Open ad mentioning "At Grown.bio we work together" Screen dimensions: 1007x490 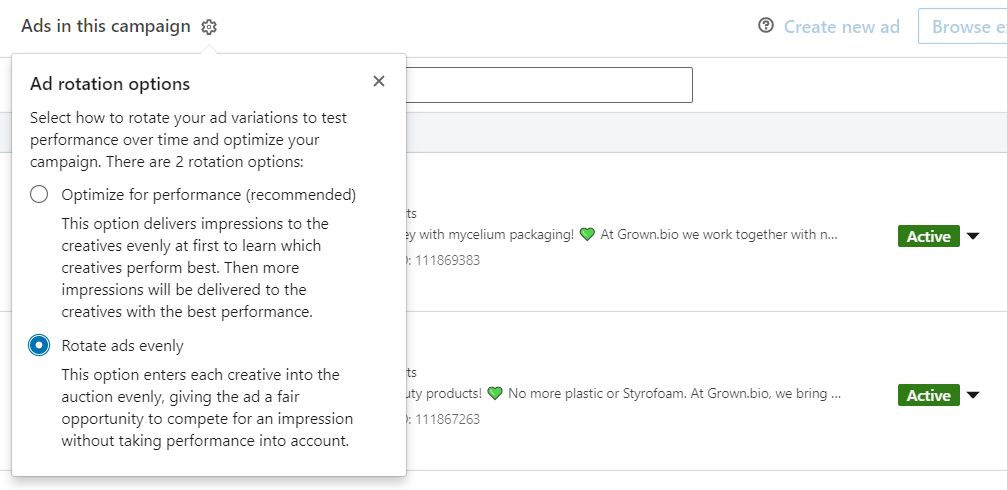click(719, 234)
